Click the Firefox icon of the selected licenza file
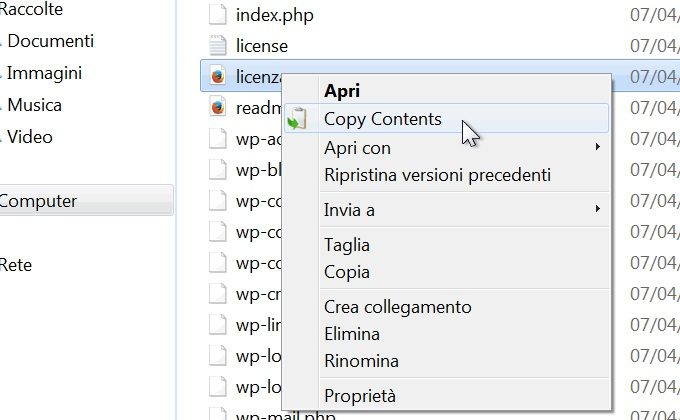The image size is (680, 420). (218, 77)
